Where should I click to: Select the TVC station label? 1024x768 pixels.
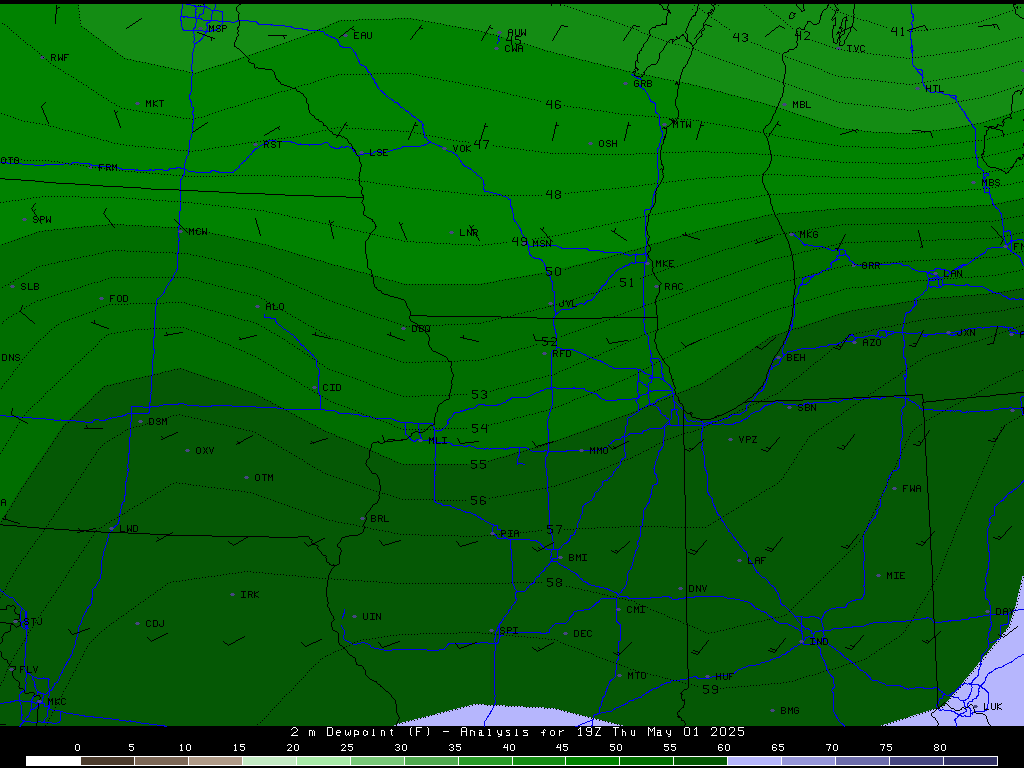(x=856, y=48)
